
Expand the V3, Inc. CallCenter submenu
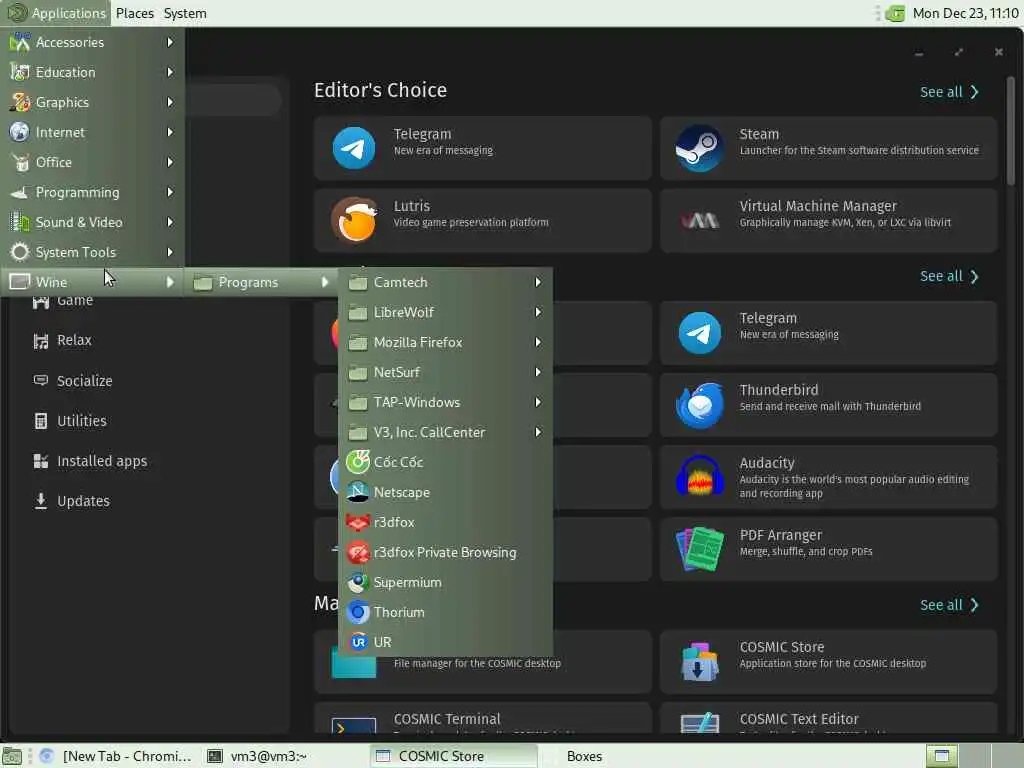pyautogui.click(x=445, y=432)
